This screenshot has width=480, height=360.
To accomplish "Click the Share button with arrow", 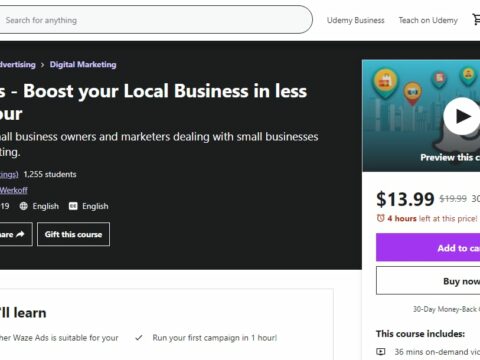I will [15, 234].
